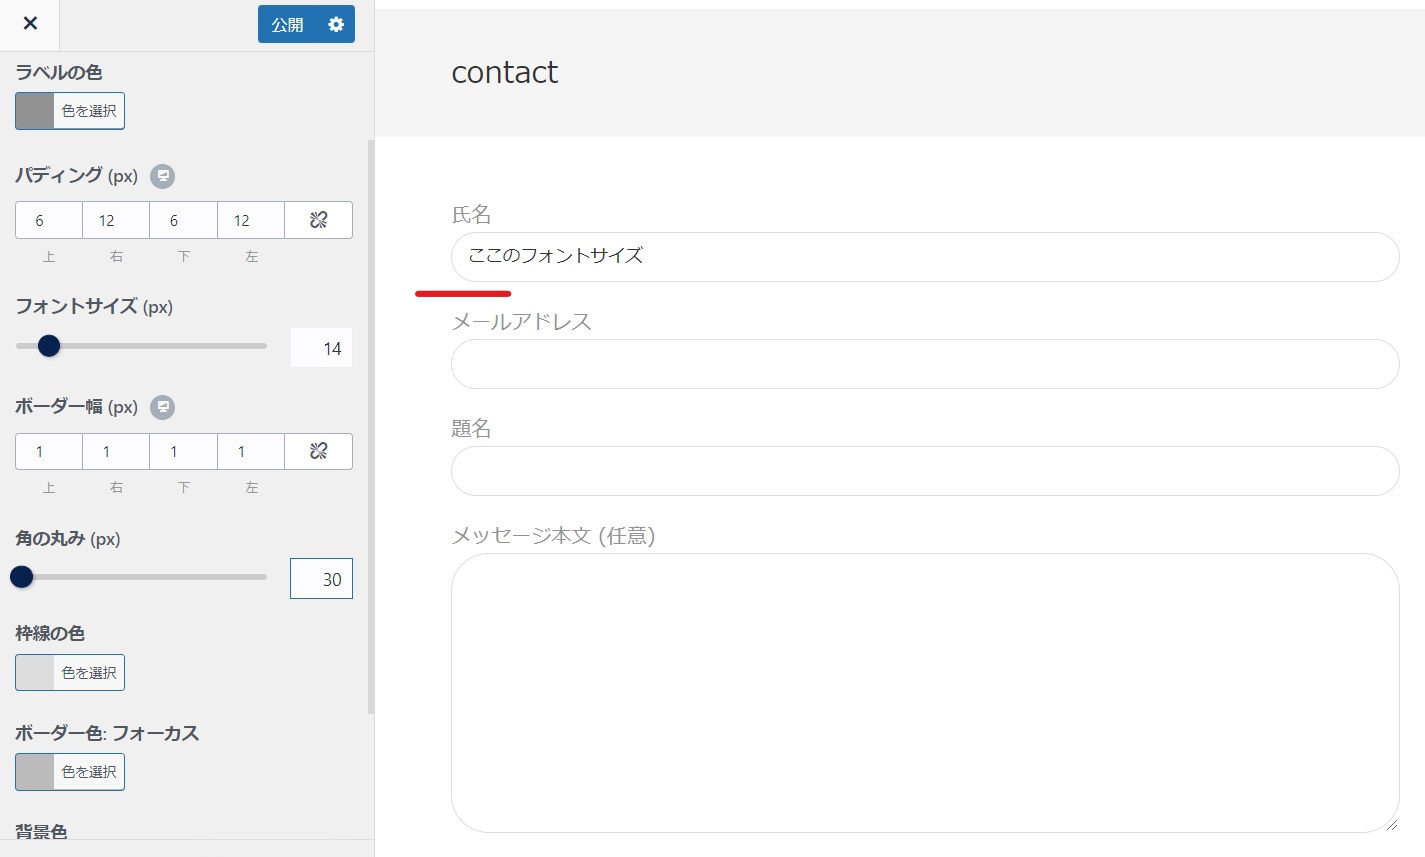Unlink the border width values chain icon
Image resolution: width=1425 pixels, height=857 pixels.
[x=318, y=451]
